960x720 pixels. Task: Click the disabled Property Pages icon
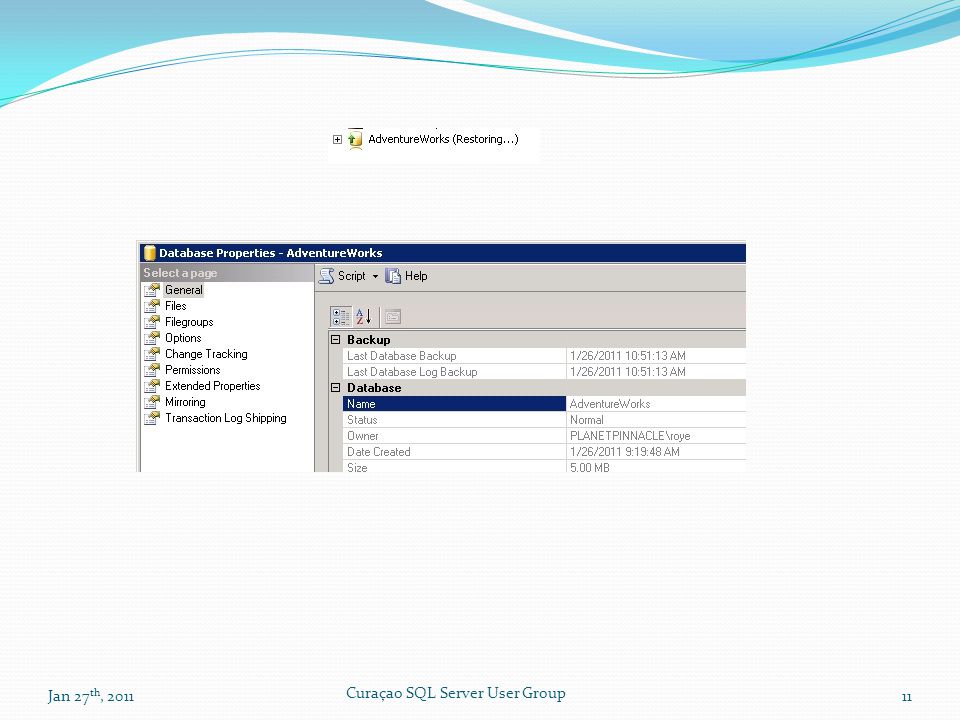coord(393,317)
